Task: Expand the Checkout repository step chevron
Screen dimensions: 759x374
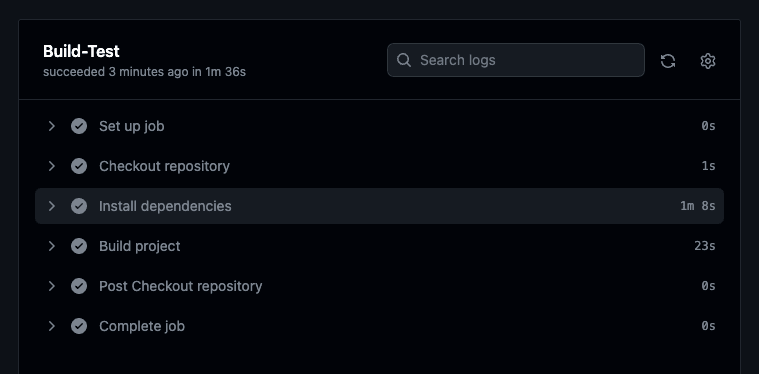Action: [51, 166]
